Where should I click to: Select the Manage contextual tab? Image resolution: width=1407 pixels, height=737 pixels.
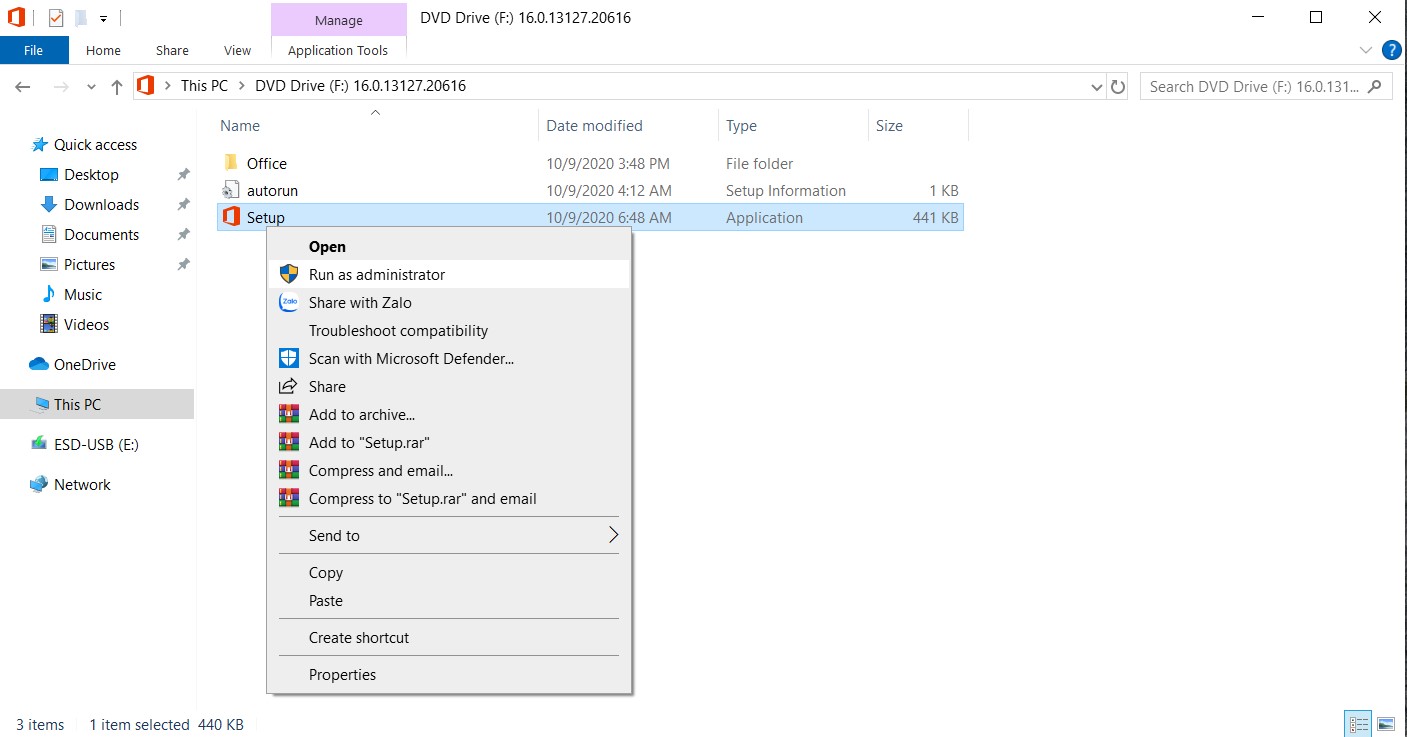tap(339, 20)
